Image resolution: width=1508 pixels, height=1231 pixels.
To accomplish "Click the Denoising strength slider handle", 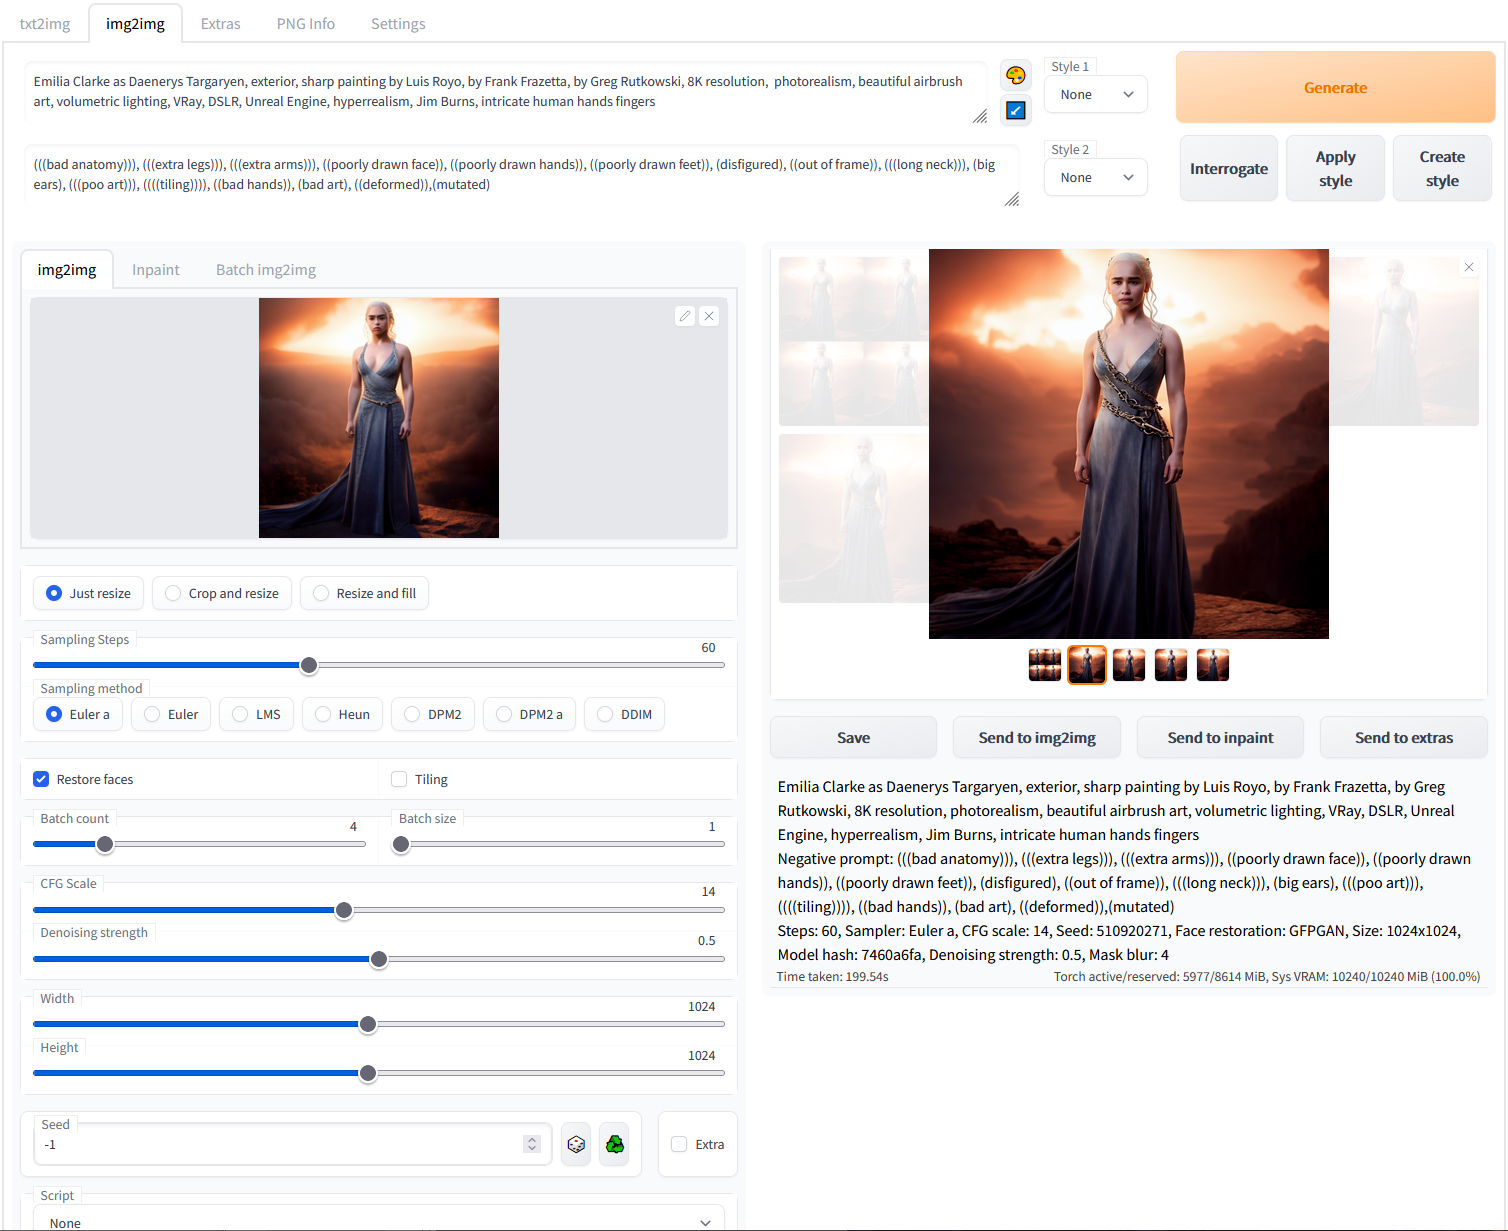I will coord(379,959).
